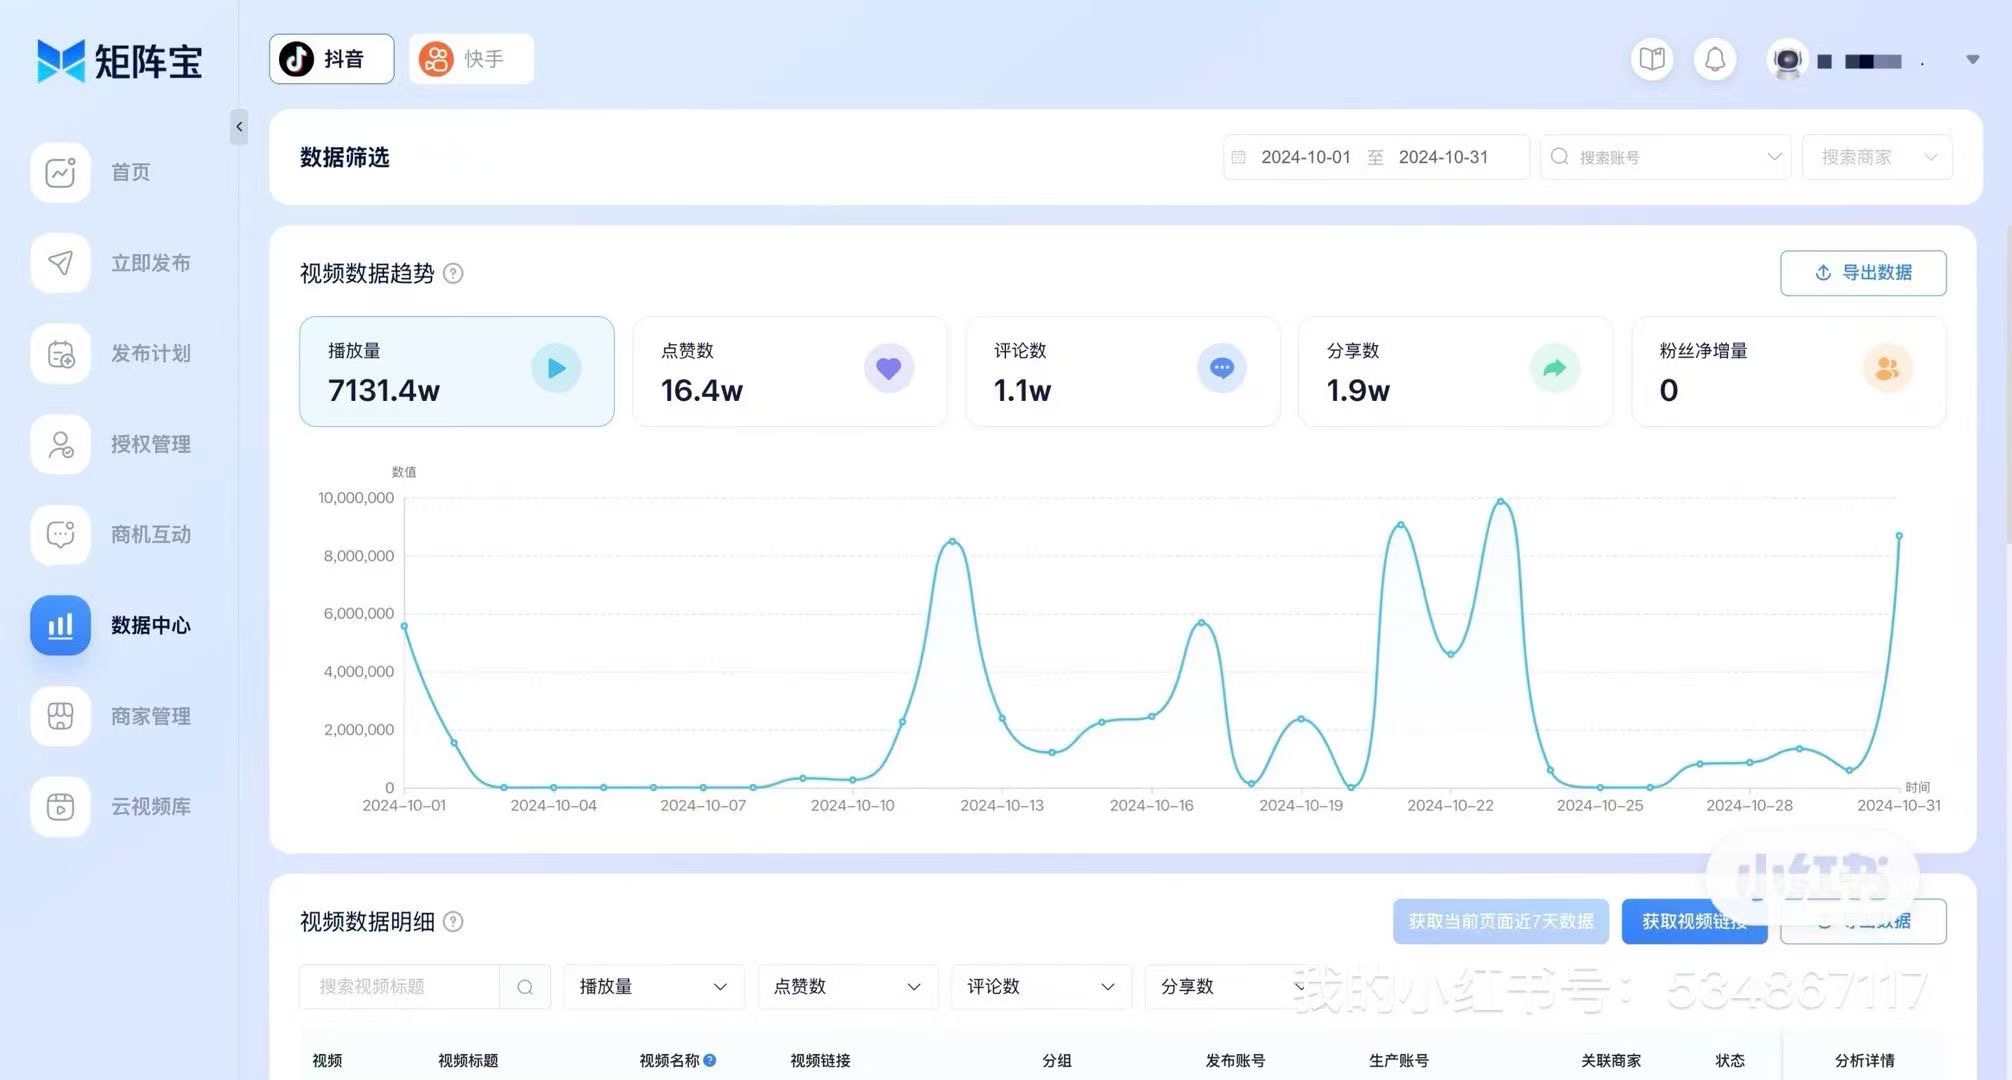This screenshot has height=1080, width=2012.
Task: Select the 播放量 metric card
Action: (x=456, y=371)
